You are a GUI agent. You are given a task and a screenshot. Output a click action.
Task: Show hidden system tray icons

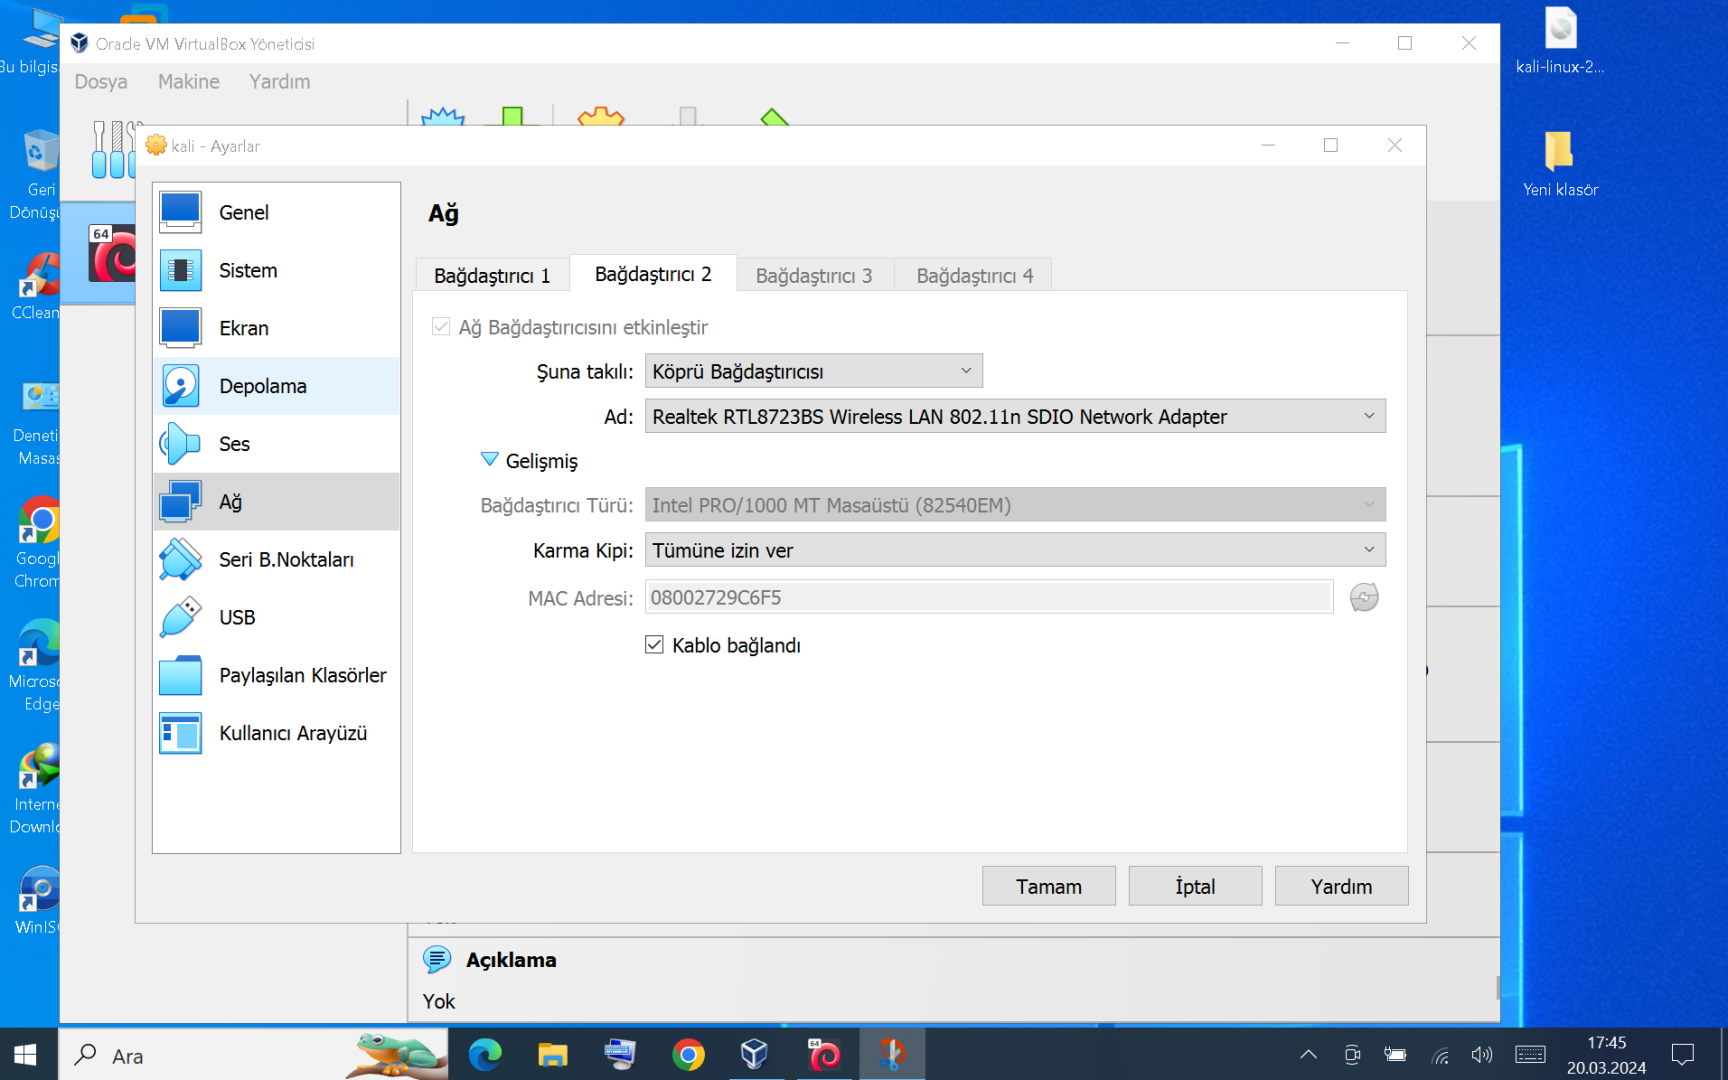[x=1308, y=1055]
